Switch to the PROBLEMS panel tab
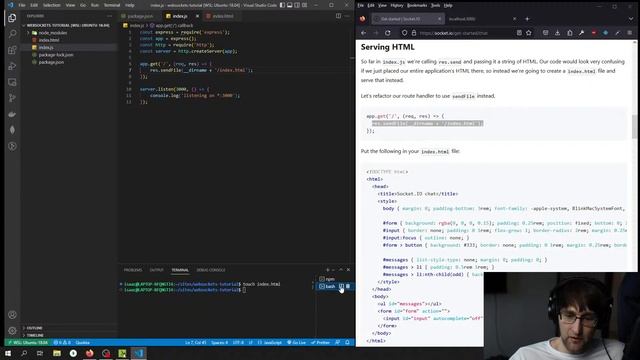Image resolution: width=640 pixels, height=360 pixels. [x=133, y=270]
